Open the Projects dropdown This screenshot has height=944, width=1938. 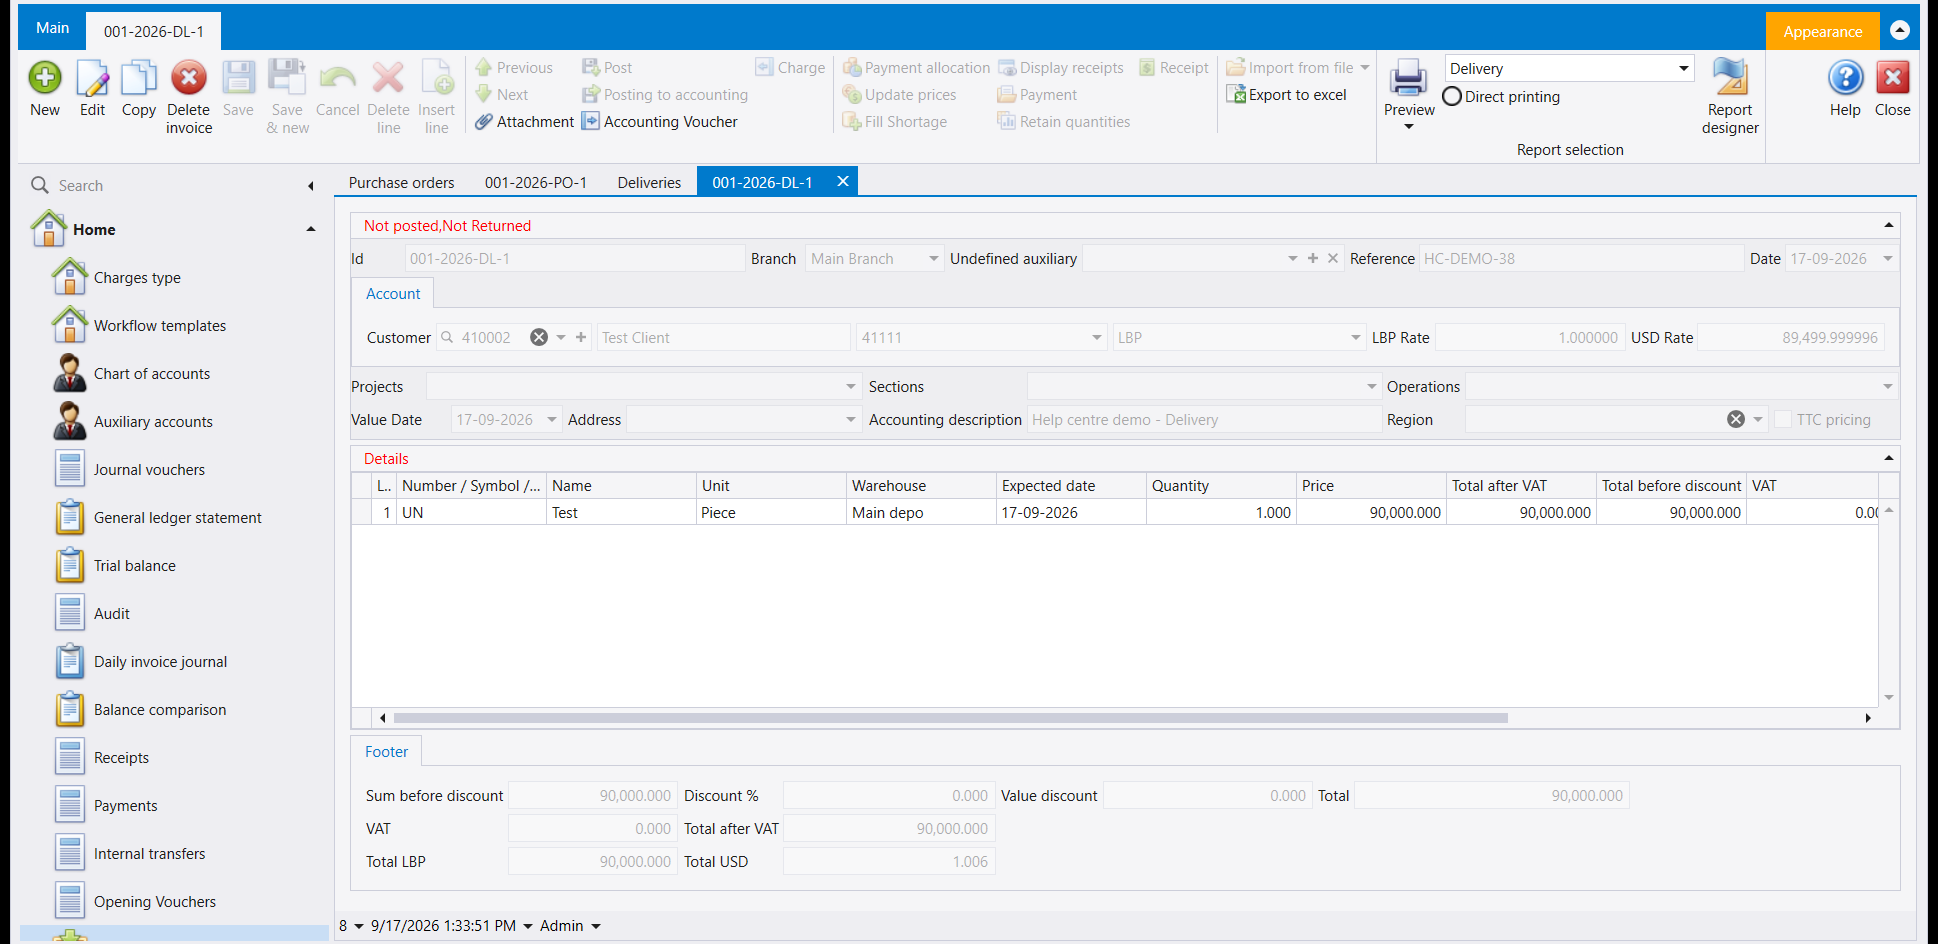click(851, 387)
